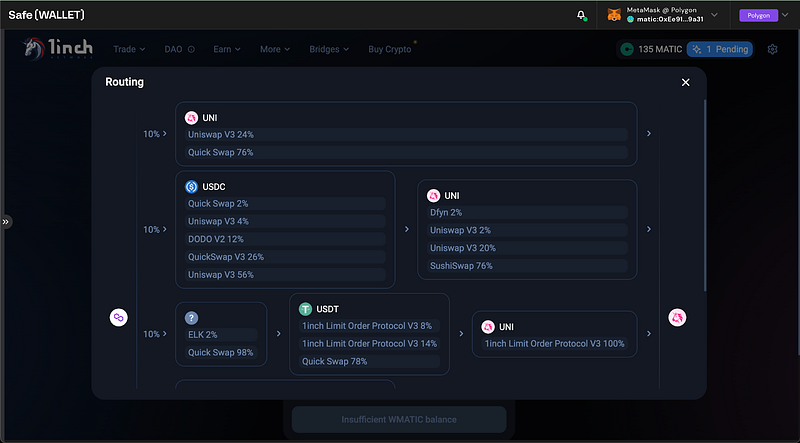Viewport: 800px width, 443px height.
Task: Click 1inch Limit Order Protocol V3 14% row
Action: pos(369,343)
